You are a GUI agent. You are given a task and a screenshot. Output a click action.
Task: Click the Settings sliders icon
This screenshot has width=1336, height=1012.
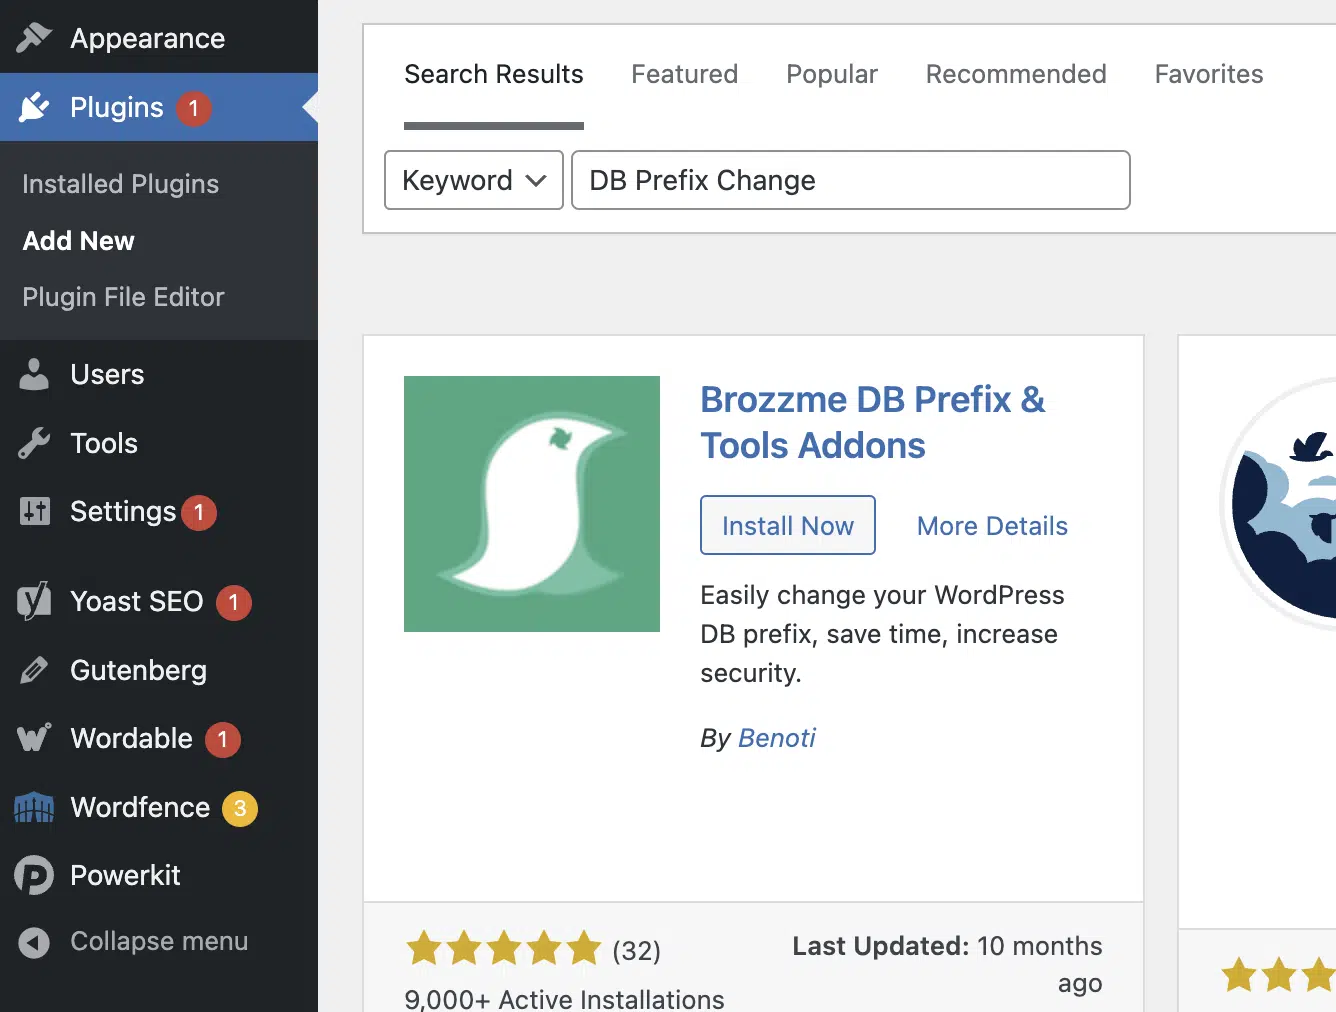point(34,511)
